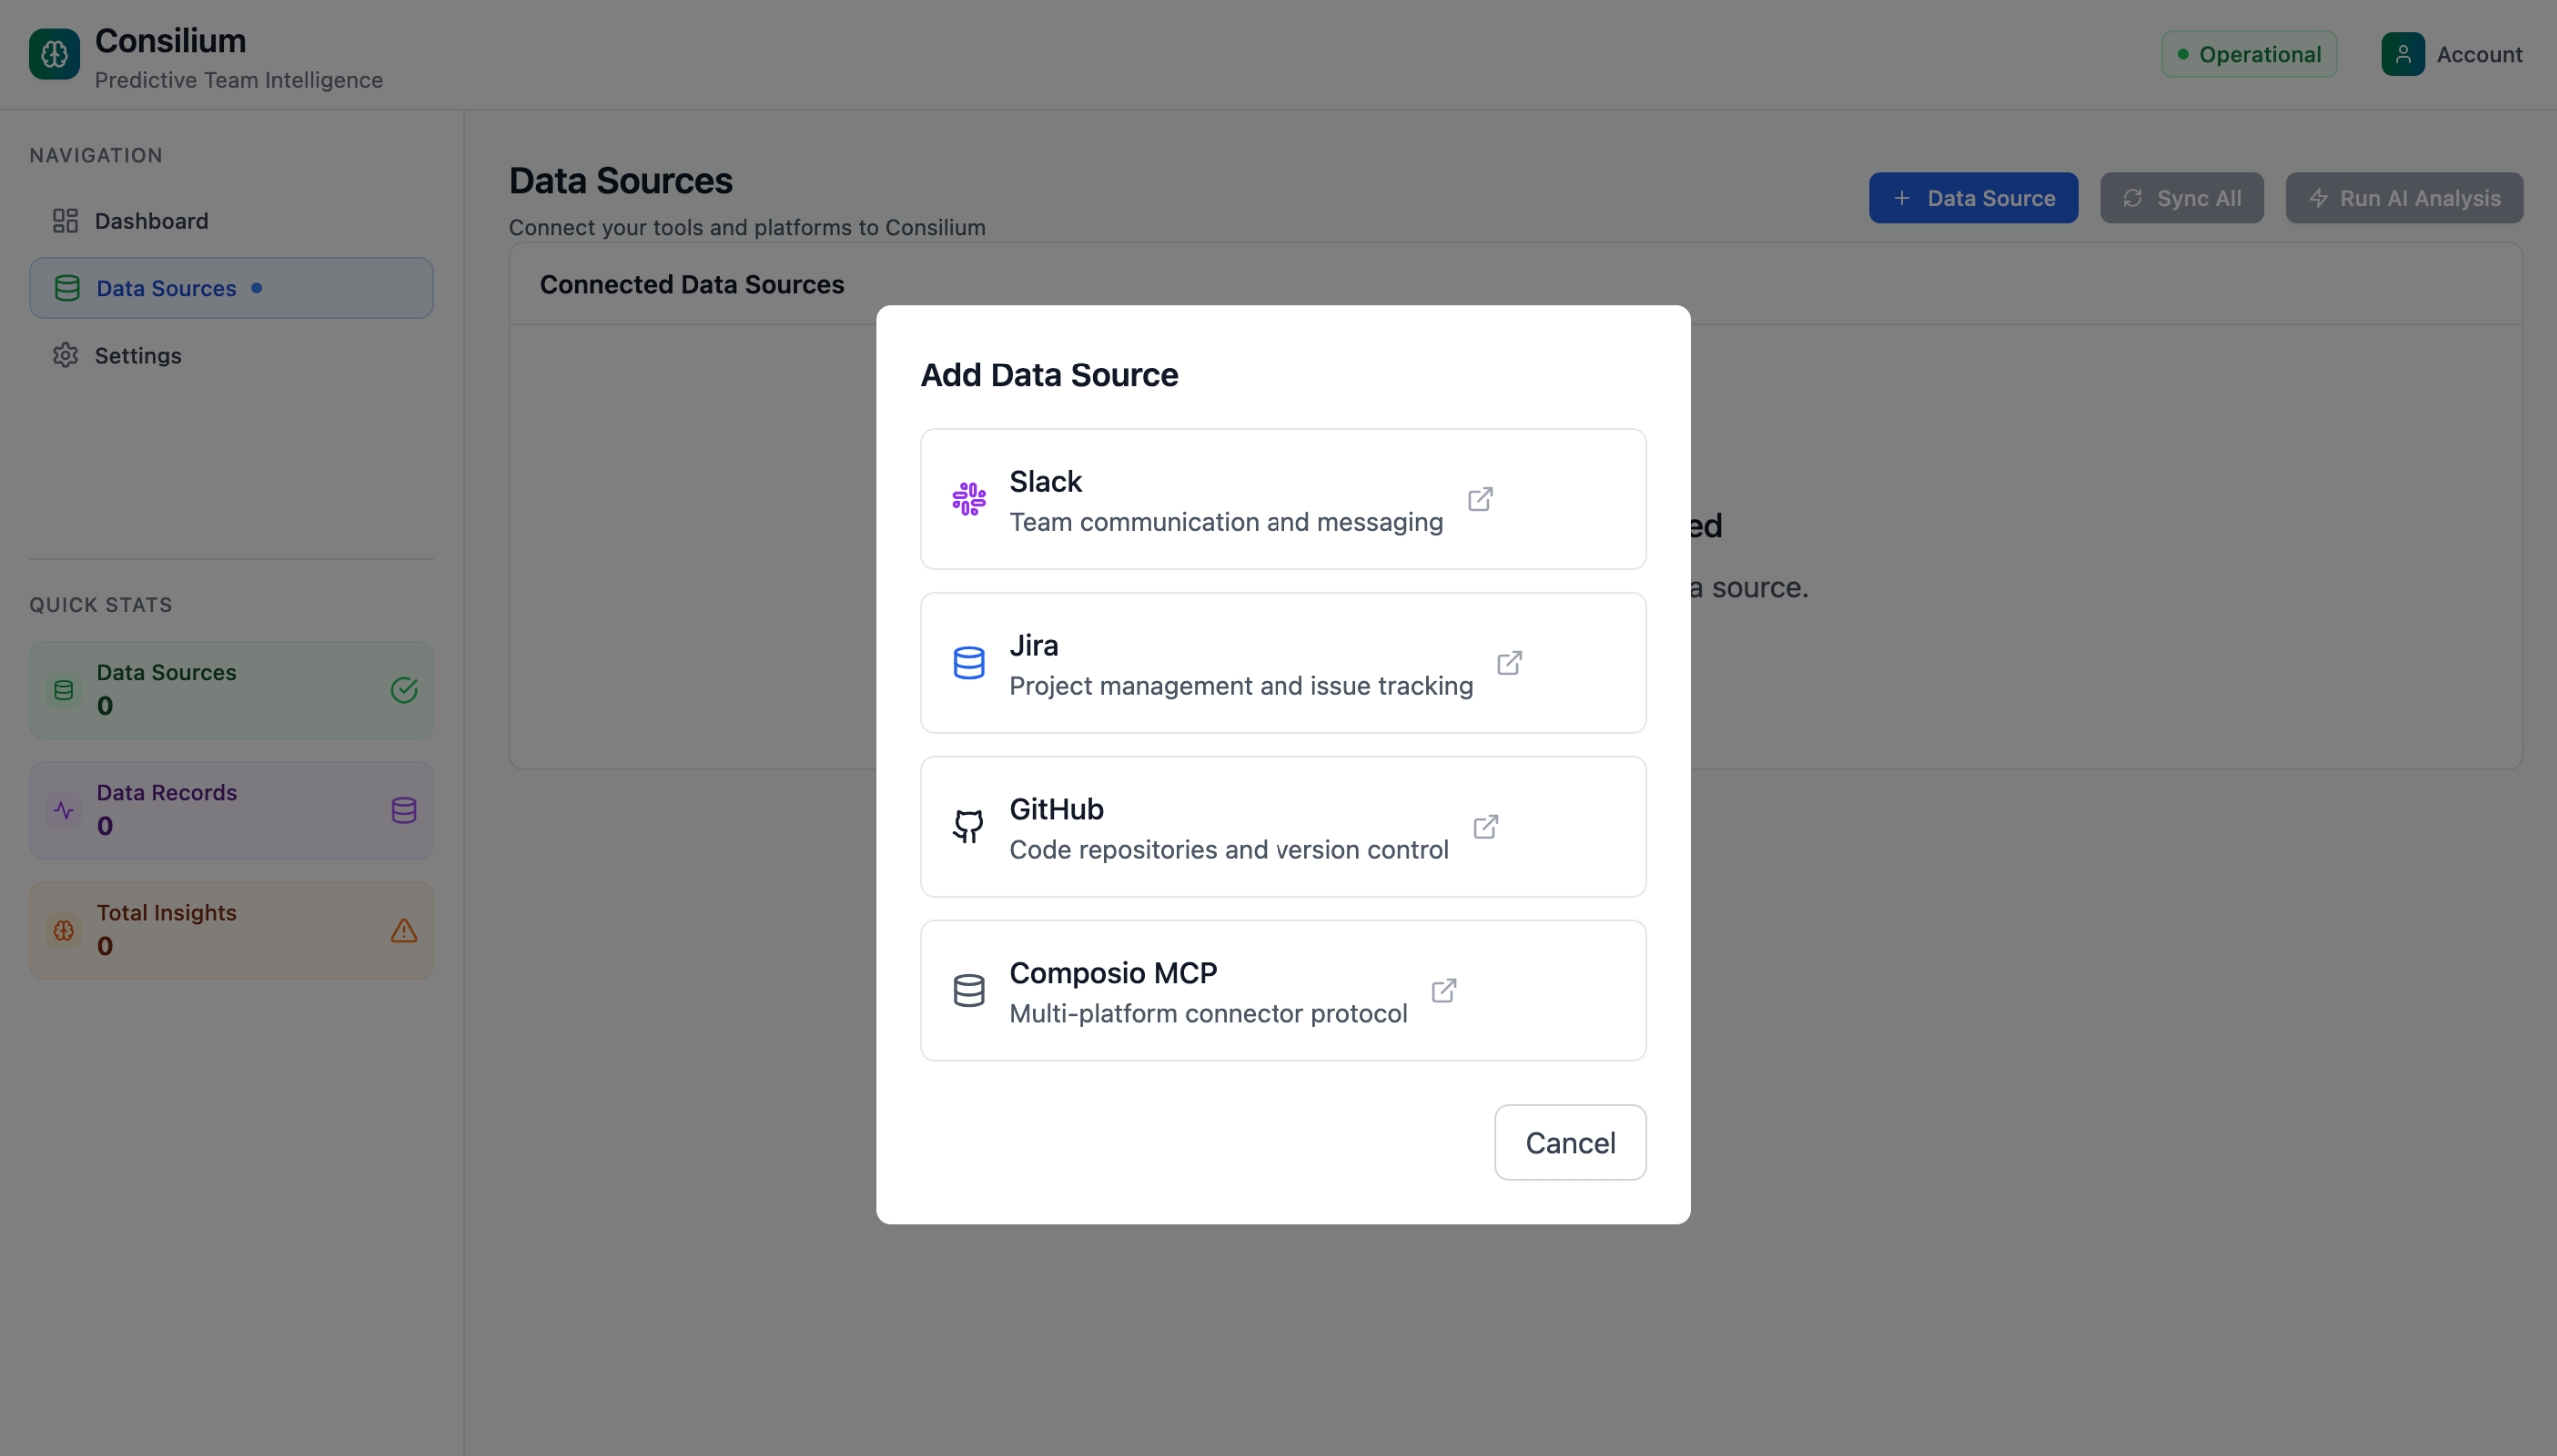Run AI Analysis button
The image size is (2557, 1456).
point(2404,198)
